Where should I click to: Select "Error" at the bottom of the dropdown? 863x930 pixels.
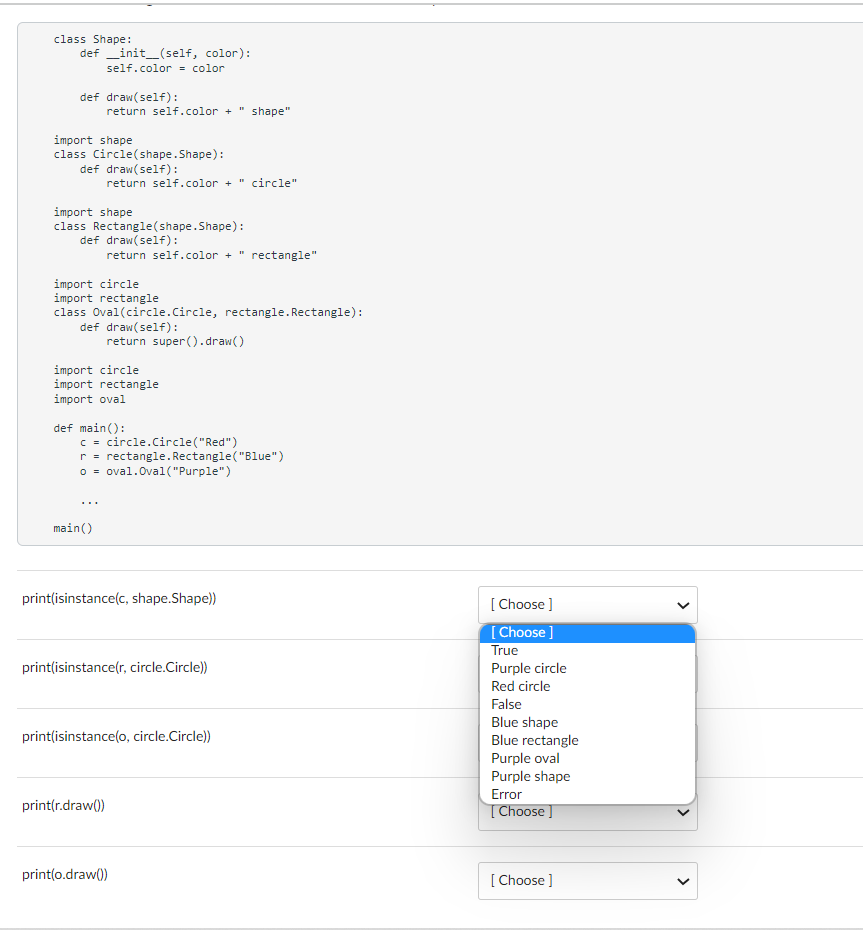click(505, 794)
